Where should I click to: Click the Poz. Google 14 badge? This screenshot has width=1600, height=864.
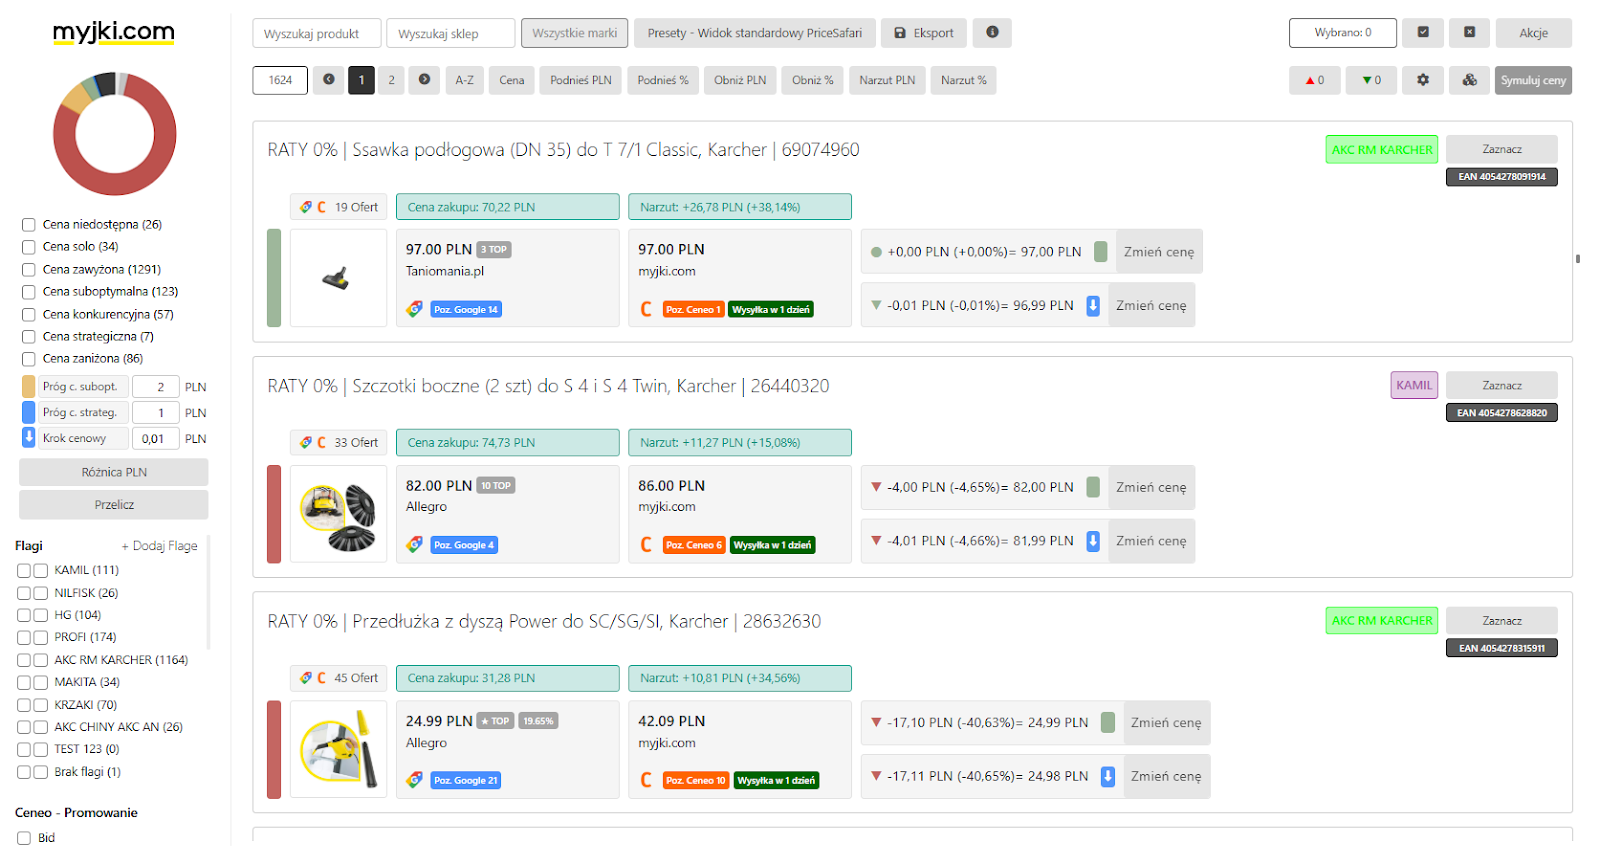point(466,310)
